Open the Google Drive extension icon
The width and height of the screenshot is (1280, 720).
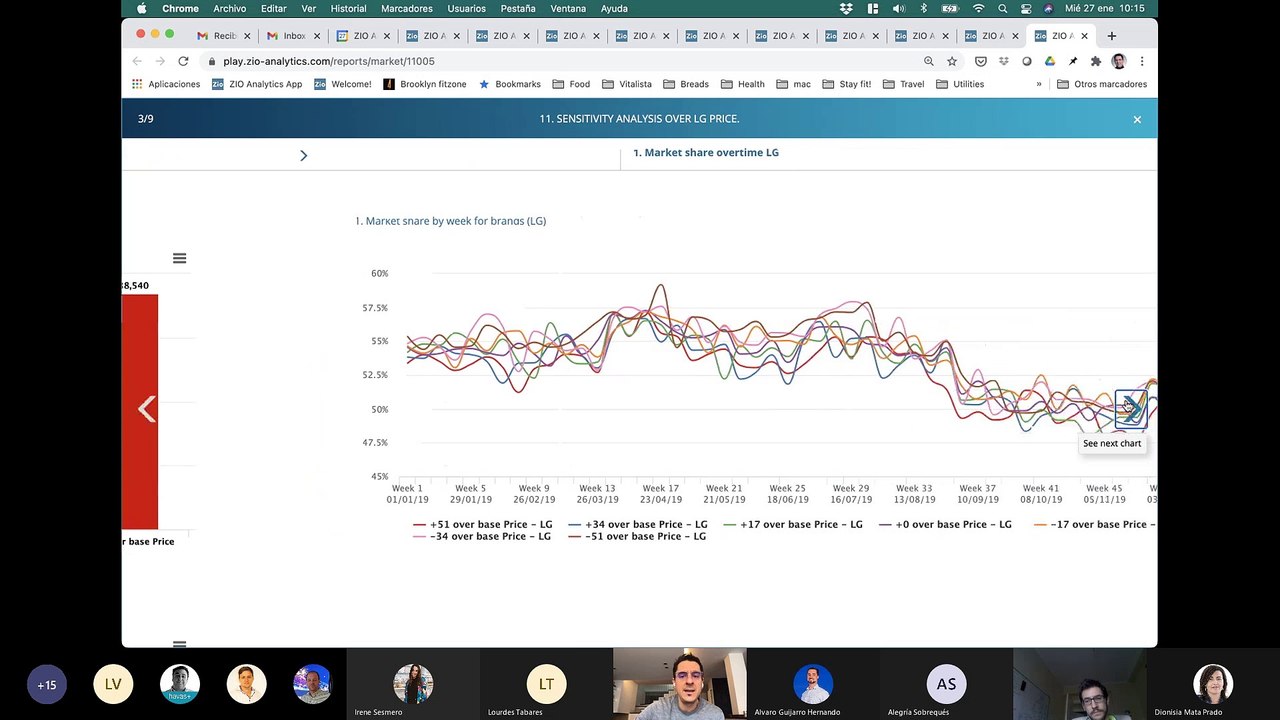tap(1050, 61)
